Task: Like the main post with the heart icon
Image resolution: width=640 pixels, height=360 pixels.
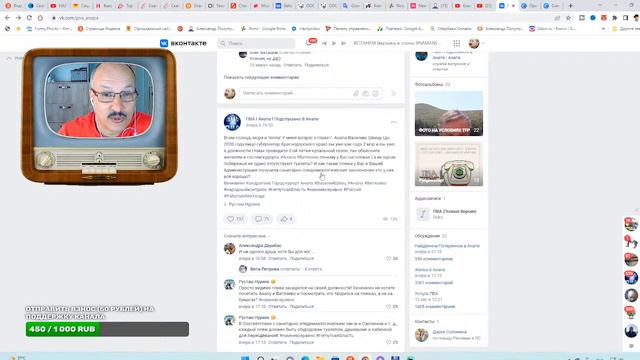Action: (x=235, y=219)
